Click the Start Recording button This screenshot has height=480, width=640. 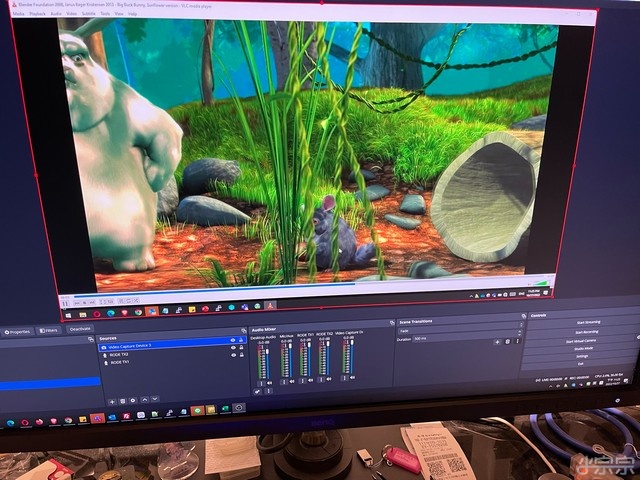point(590,332)
